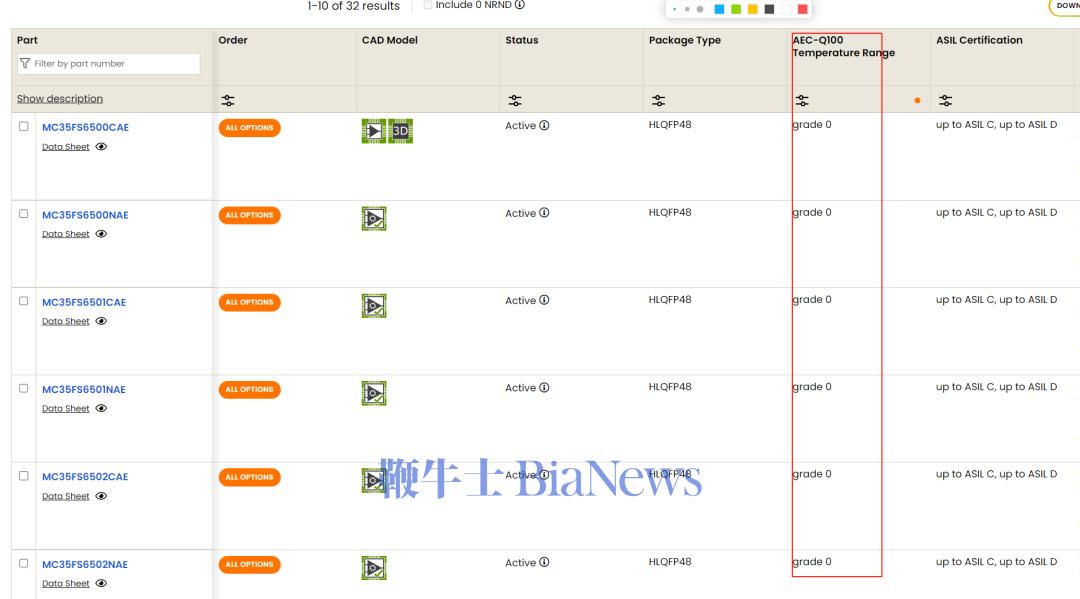Show Active status info for MC35FS6502NAE

pos(544,563)
